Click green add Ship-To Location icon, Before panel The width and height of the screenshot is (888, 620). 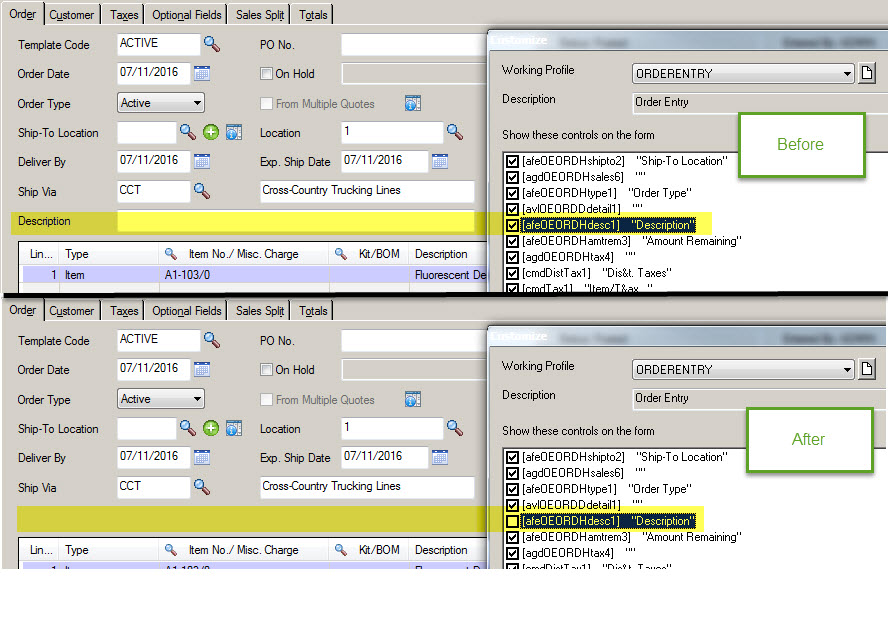pyautogui.click(x=211, y=132)
